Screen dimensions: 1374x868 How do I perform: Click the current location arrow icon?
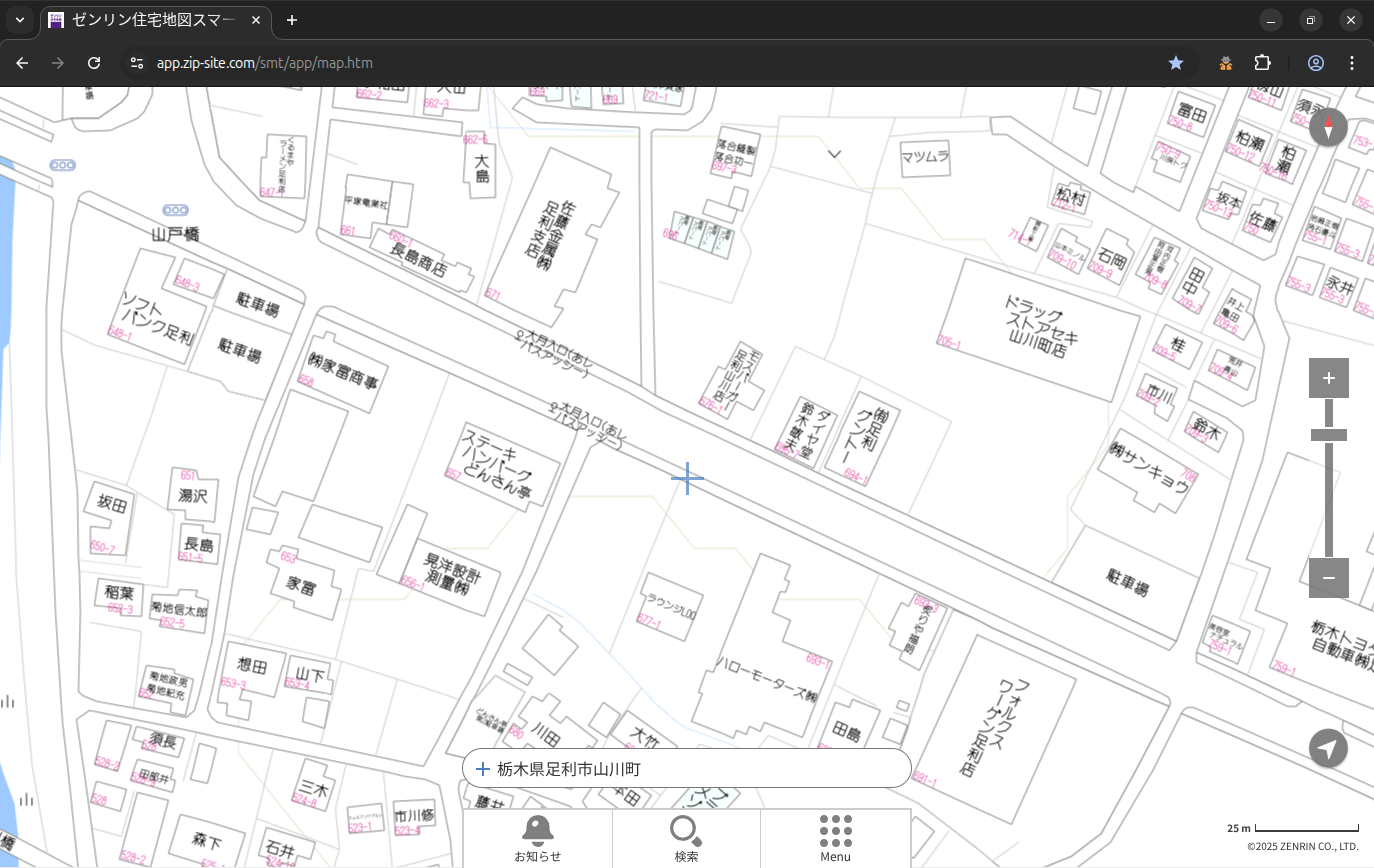tap(1328, 748)
